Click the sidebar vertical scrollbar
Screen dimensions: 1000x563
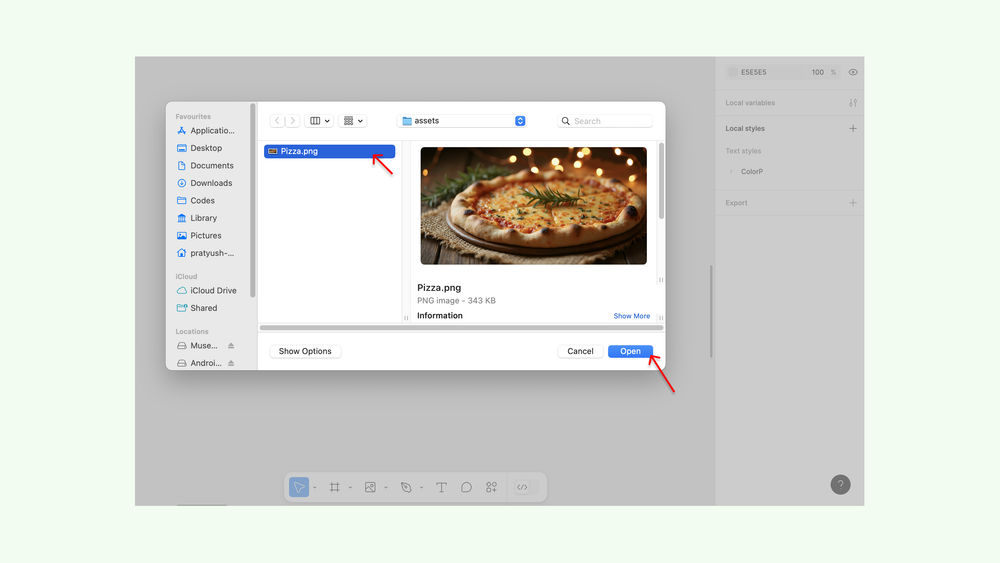point(253,200)
